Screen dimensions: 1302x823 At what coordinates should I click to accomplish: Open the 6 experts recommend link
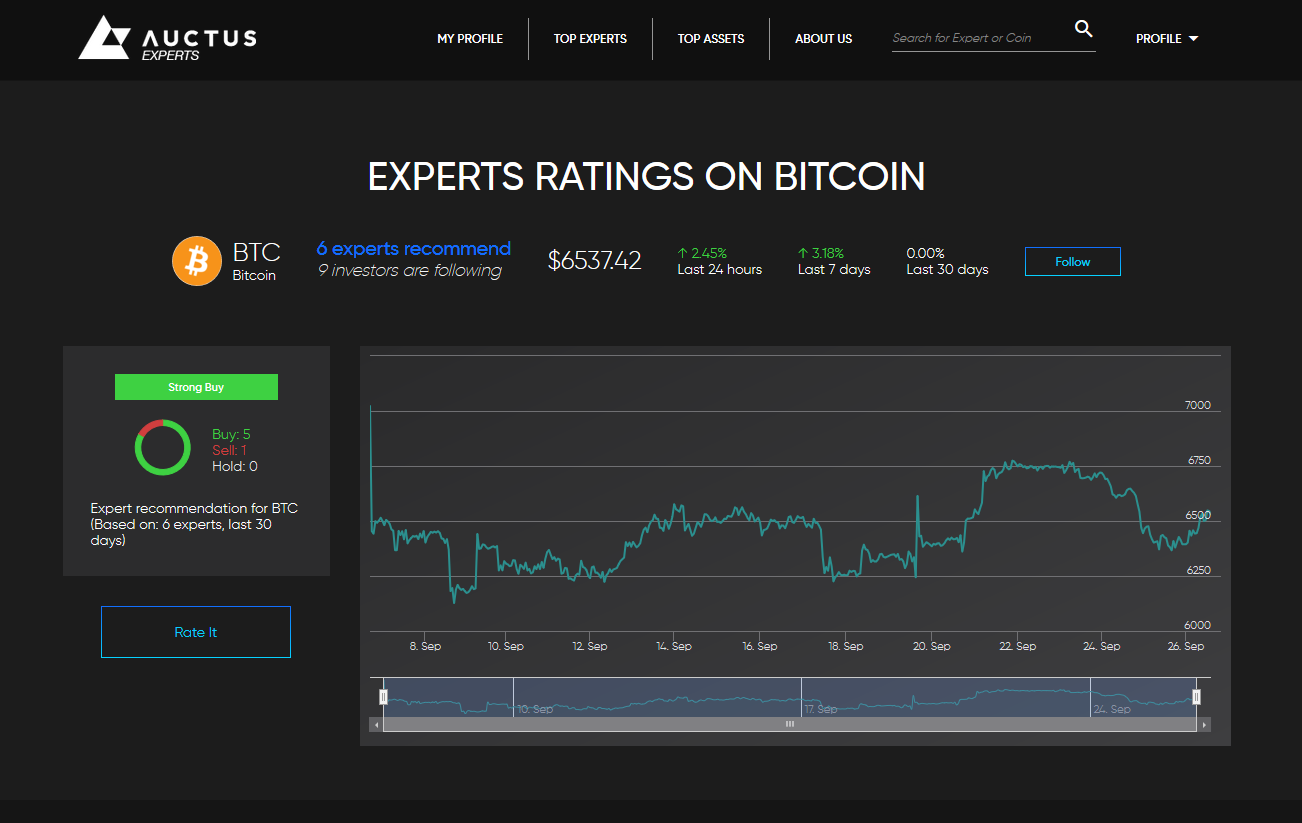(x=413, y=249)
